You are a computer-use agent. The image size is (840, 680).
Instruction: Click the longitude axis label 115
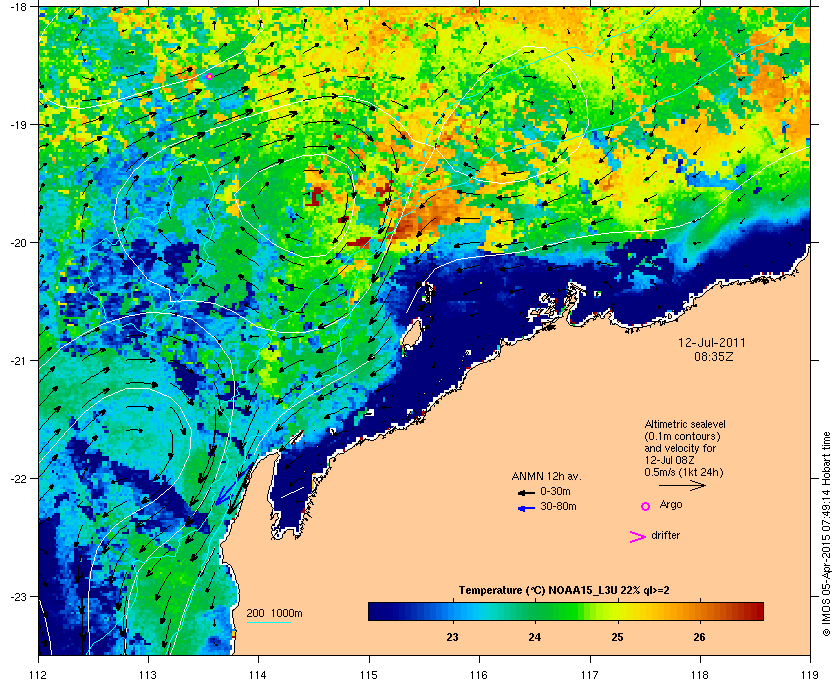(x=369, y=674)
